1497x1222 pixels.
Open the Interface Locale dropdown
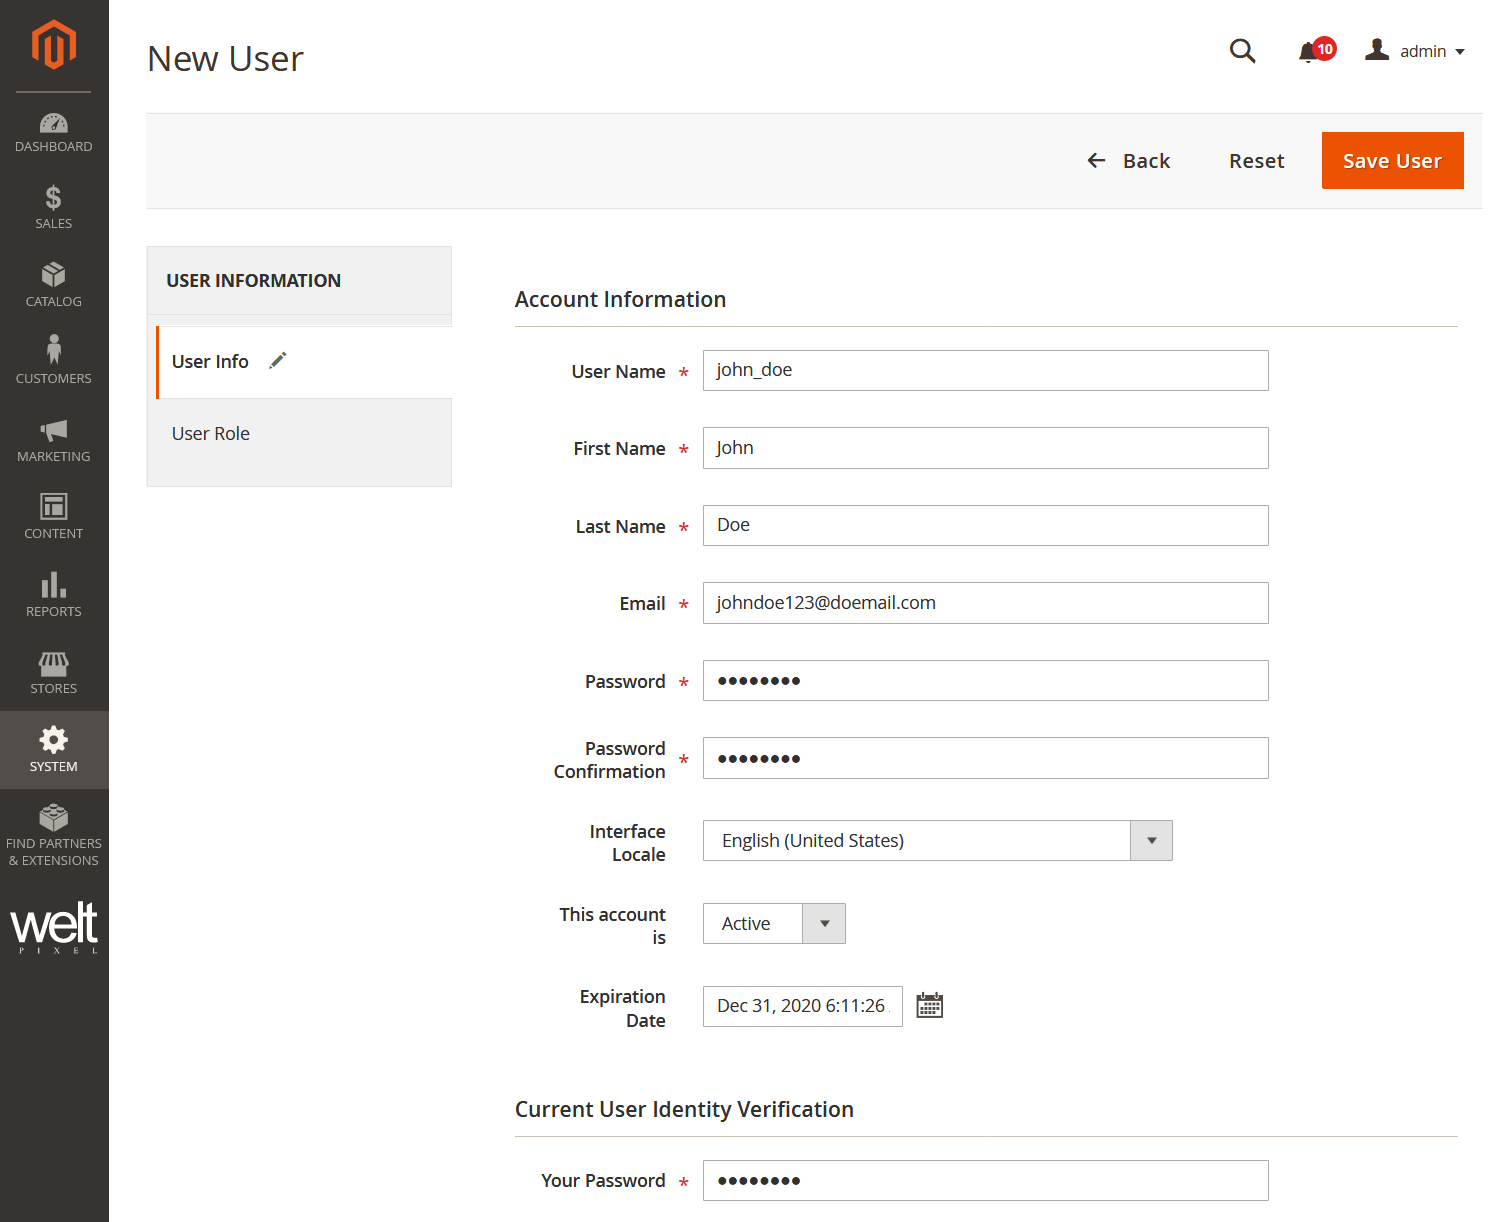[938, 841]
